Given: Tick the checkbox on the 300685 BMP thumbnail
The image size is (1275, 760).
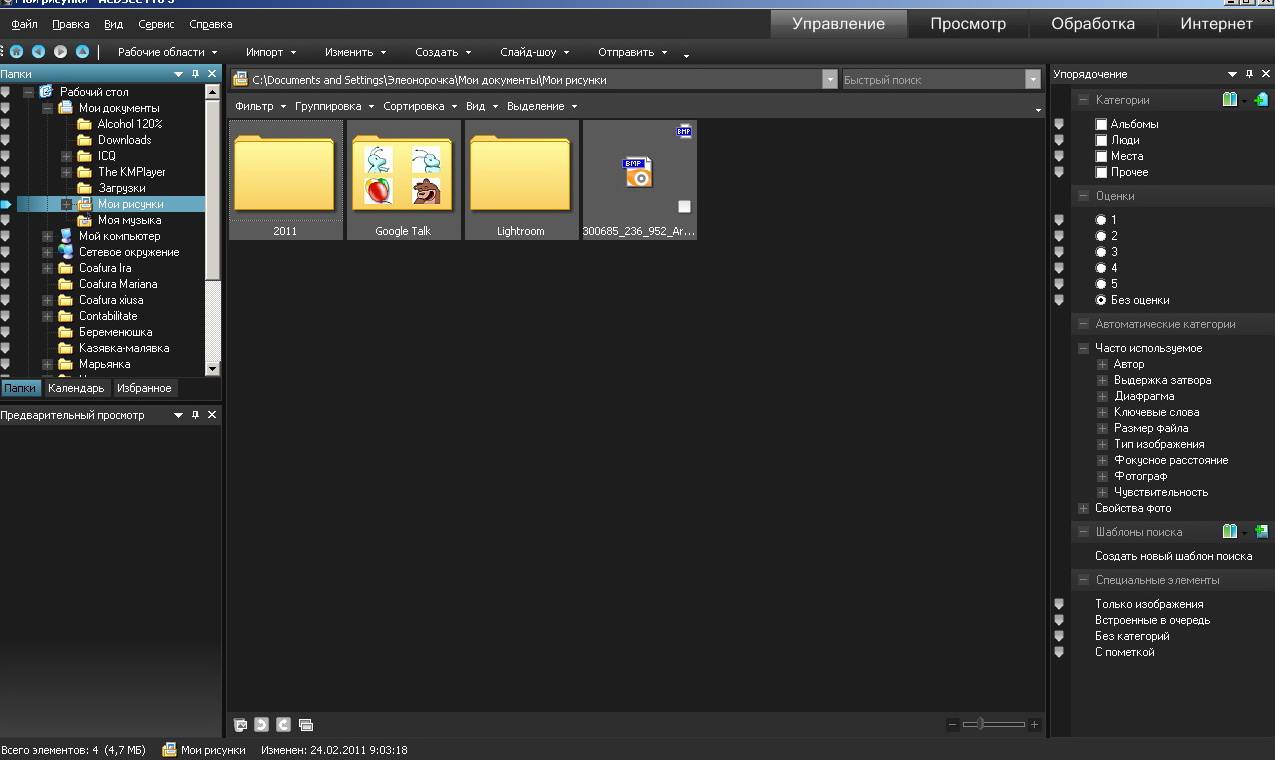Looking at the screenshot, I should pyautogui.click(x=684, y=206).
